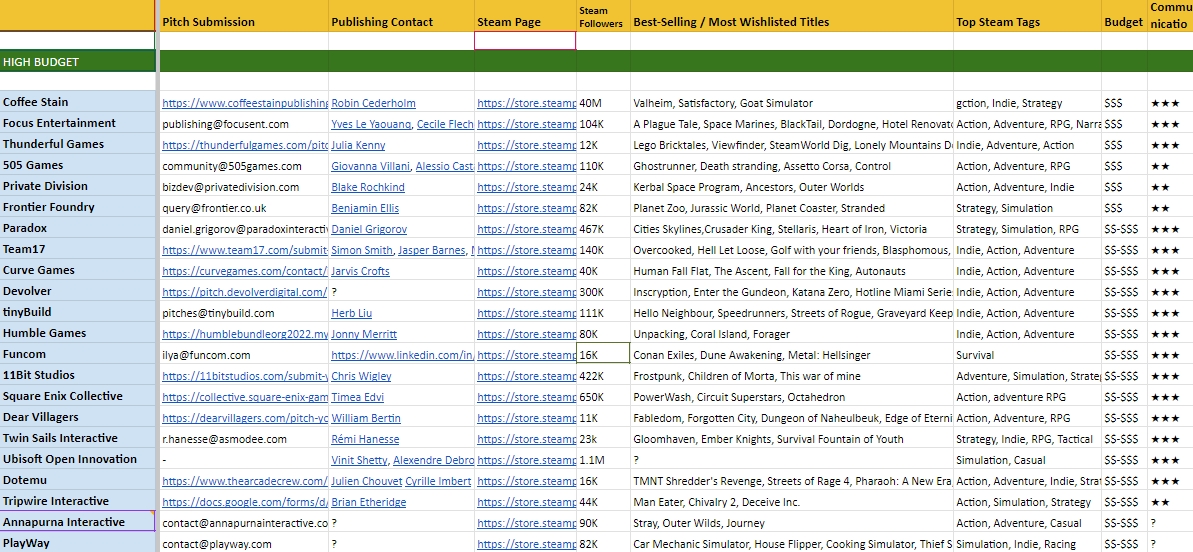The image size is (1193, 552).
Task: Select the Ubisoft Open Innovation name cell
Action: click(x=78, y=459)
